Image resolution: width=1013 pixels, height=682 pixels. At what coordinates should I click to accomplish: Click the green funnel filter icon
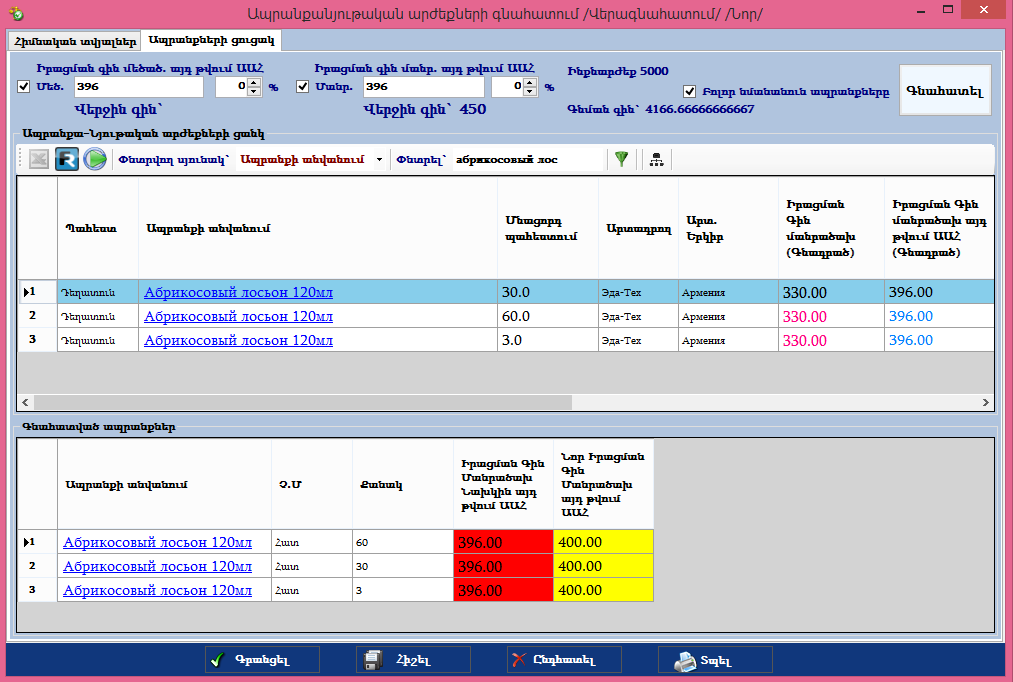click(x=621, y=159)
